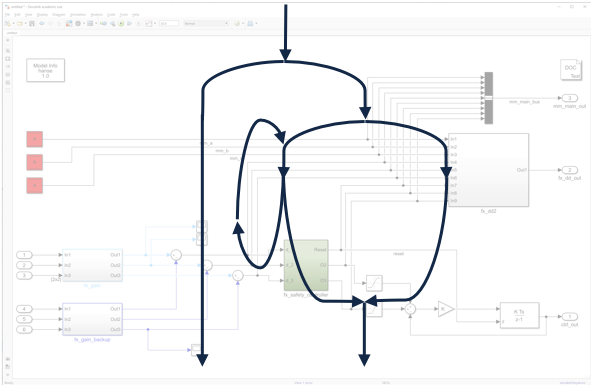Click the Save model icon
This screenshot has height=385, width=591.
click(x=32, y=23)
